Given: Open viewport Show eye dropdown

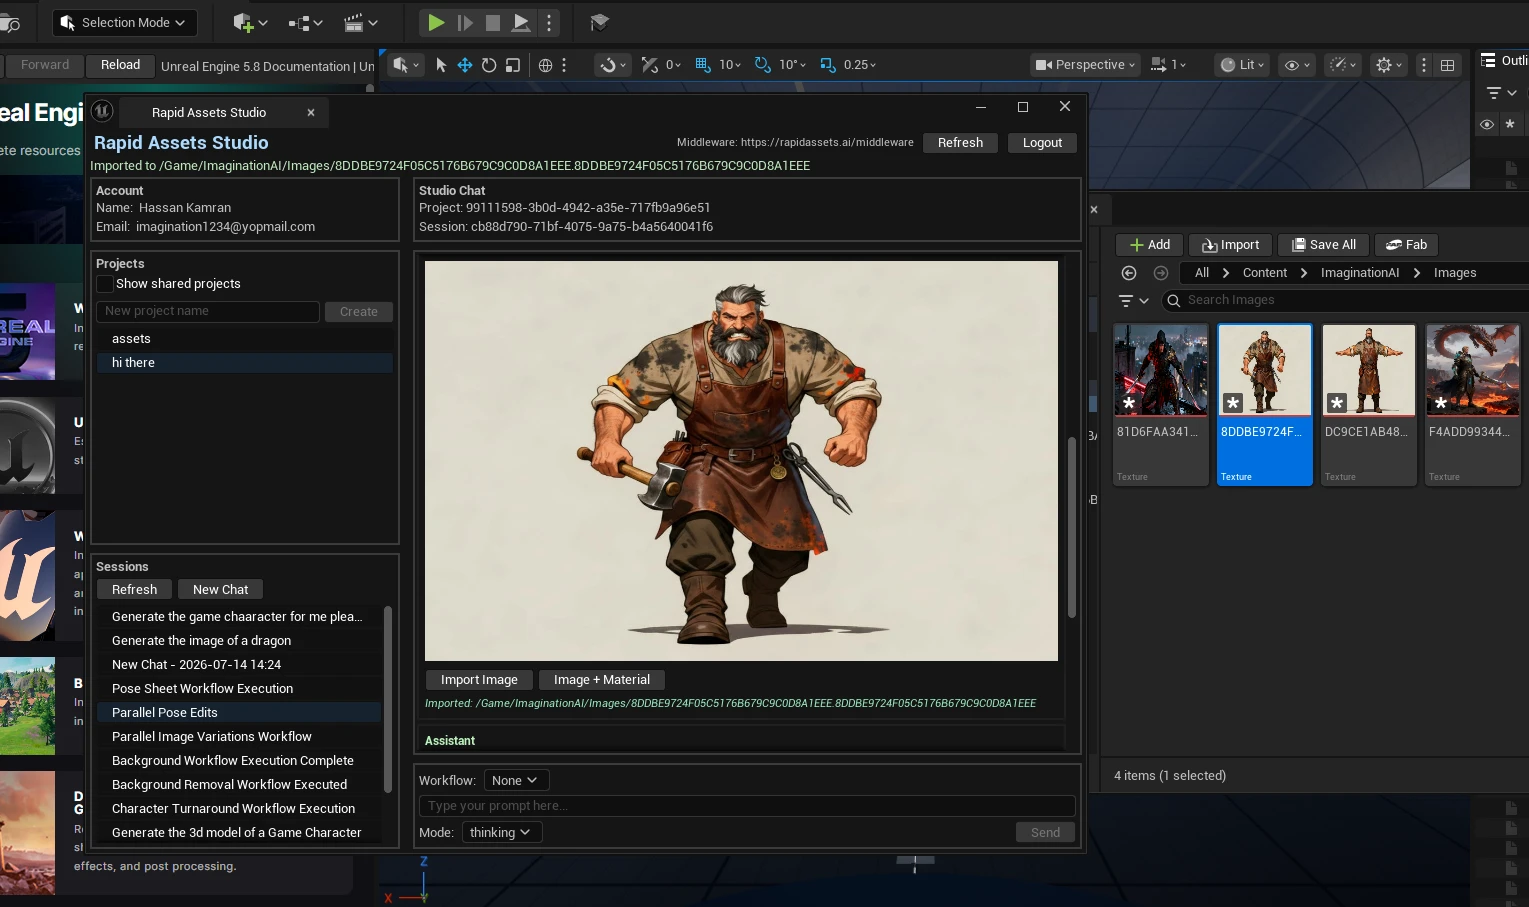Looking at the screenshot, I should (1297, 65).
